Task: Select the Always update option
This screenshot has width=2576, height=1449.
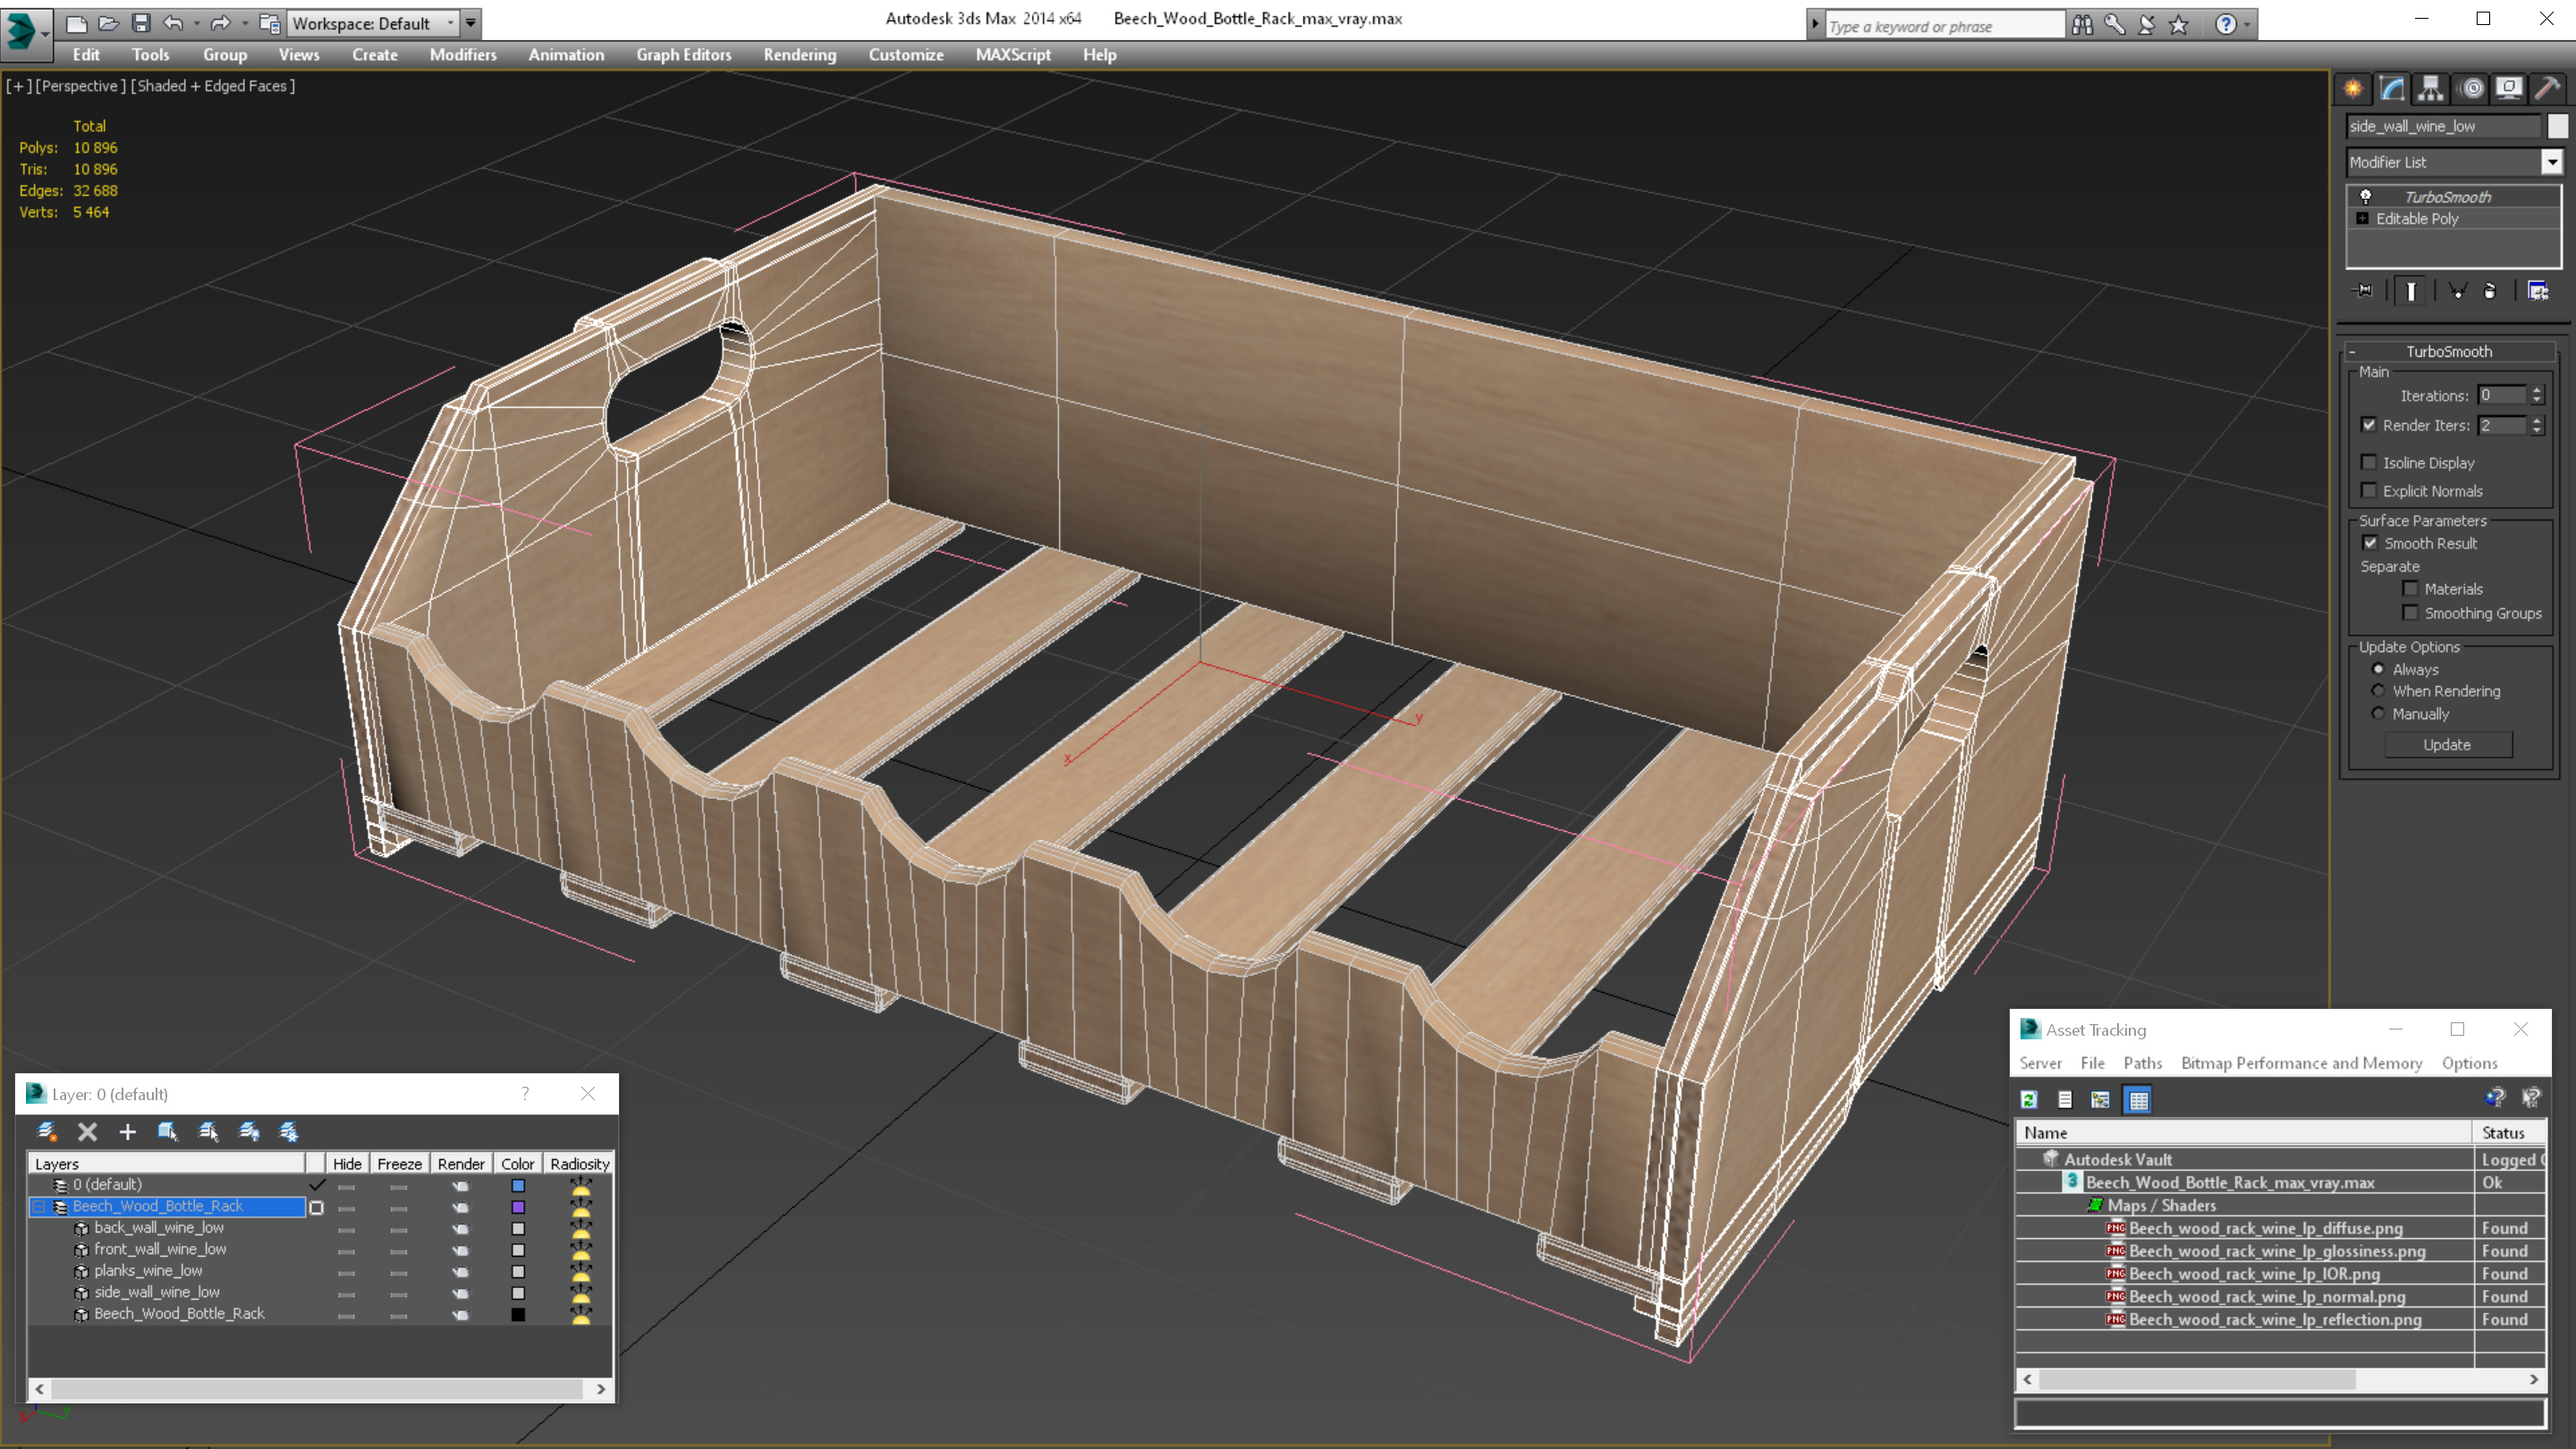Action: coord(2379,669)
